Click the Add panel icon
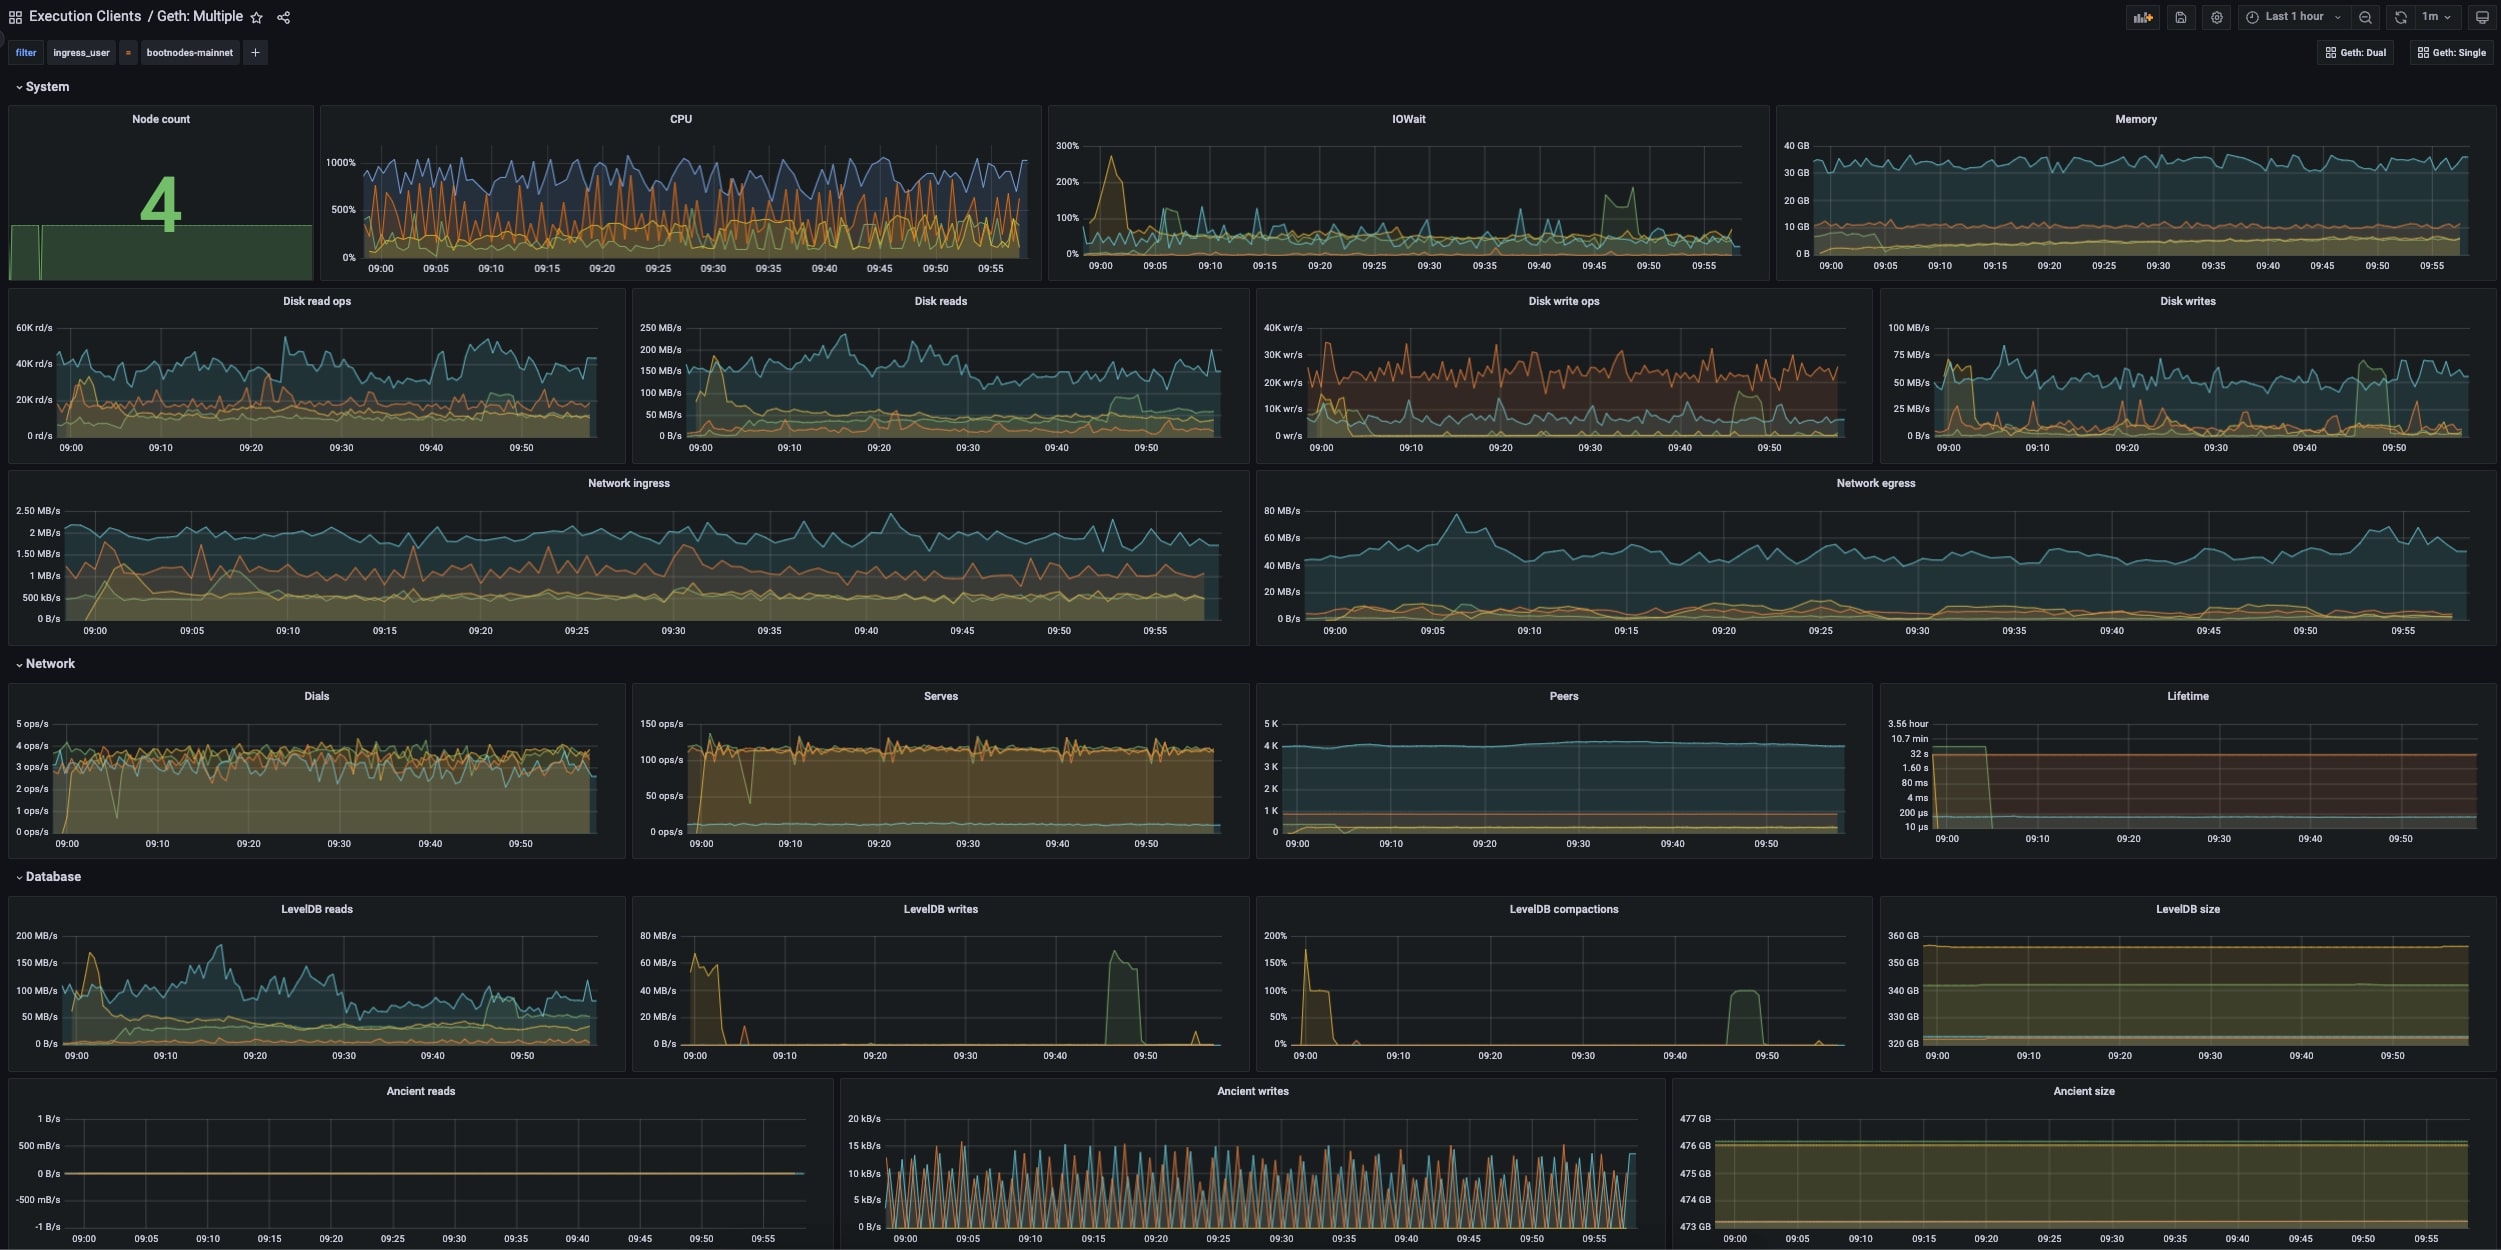Screen dimensions: 2501x1250 pos(2142,17)
